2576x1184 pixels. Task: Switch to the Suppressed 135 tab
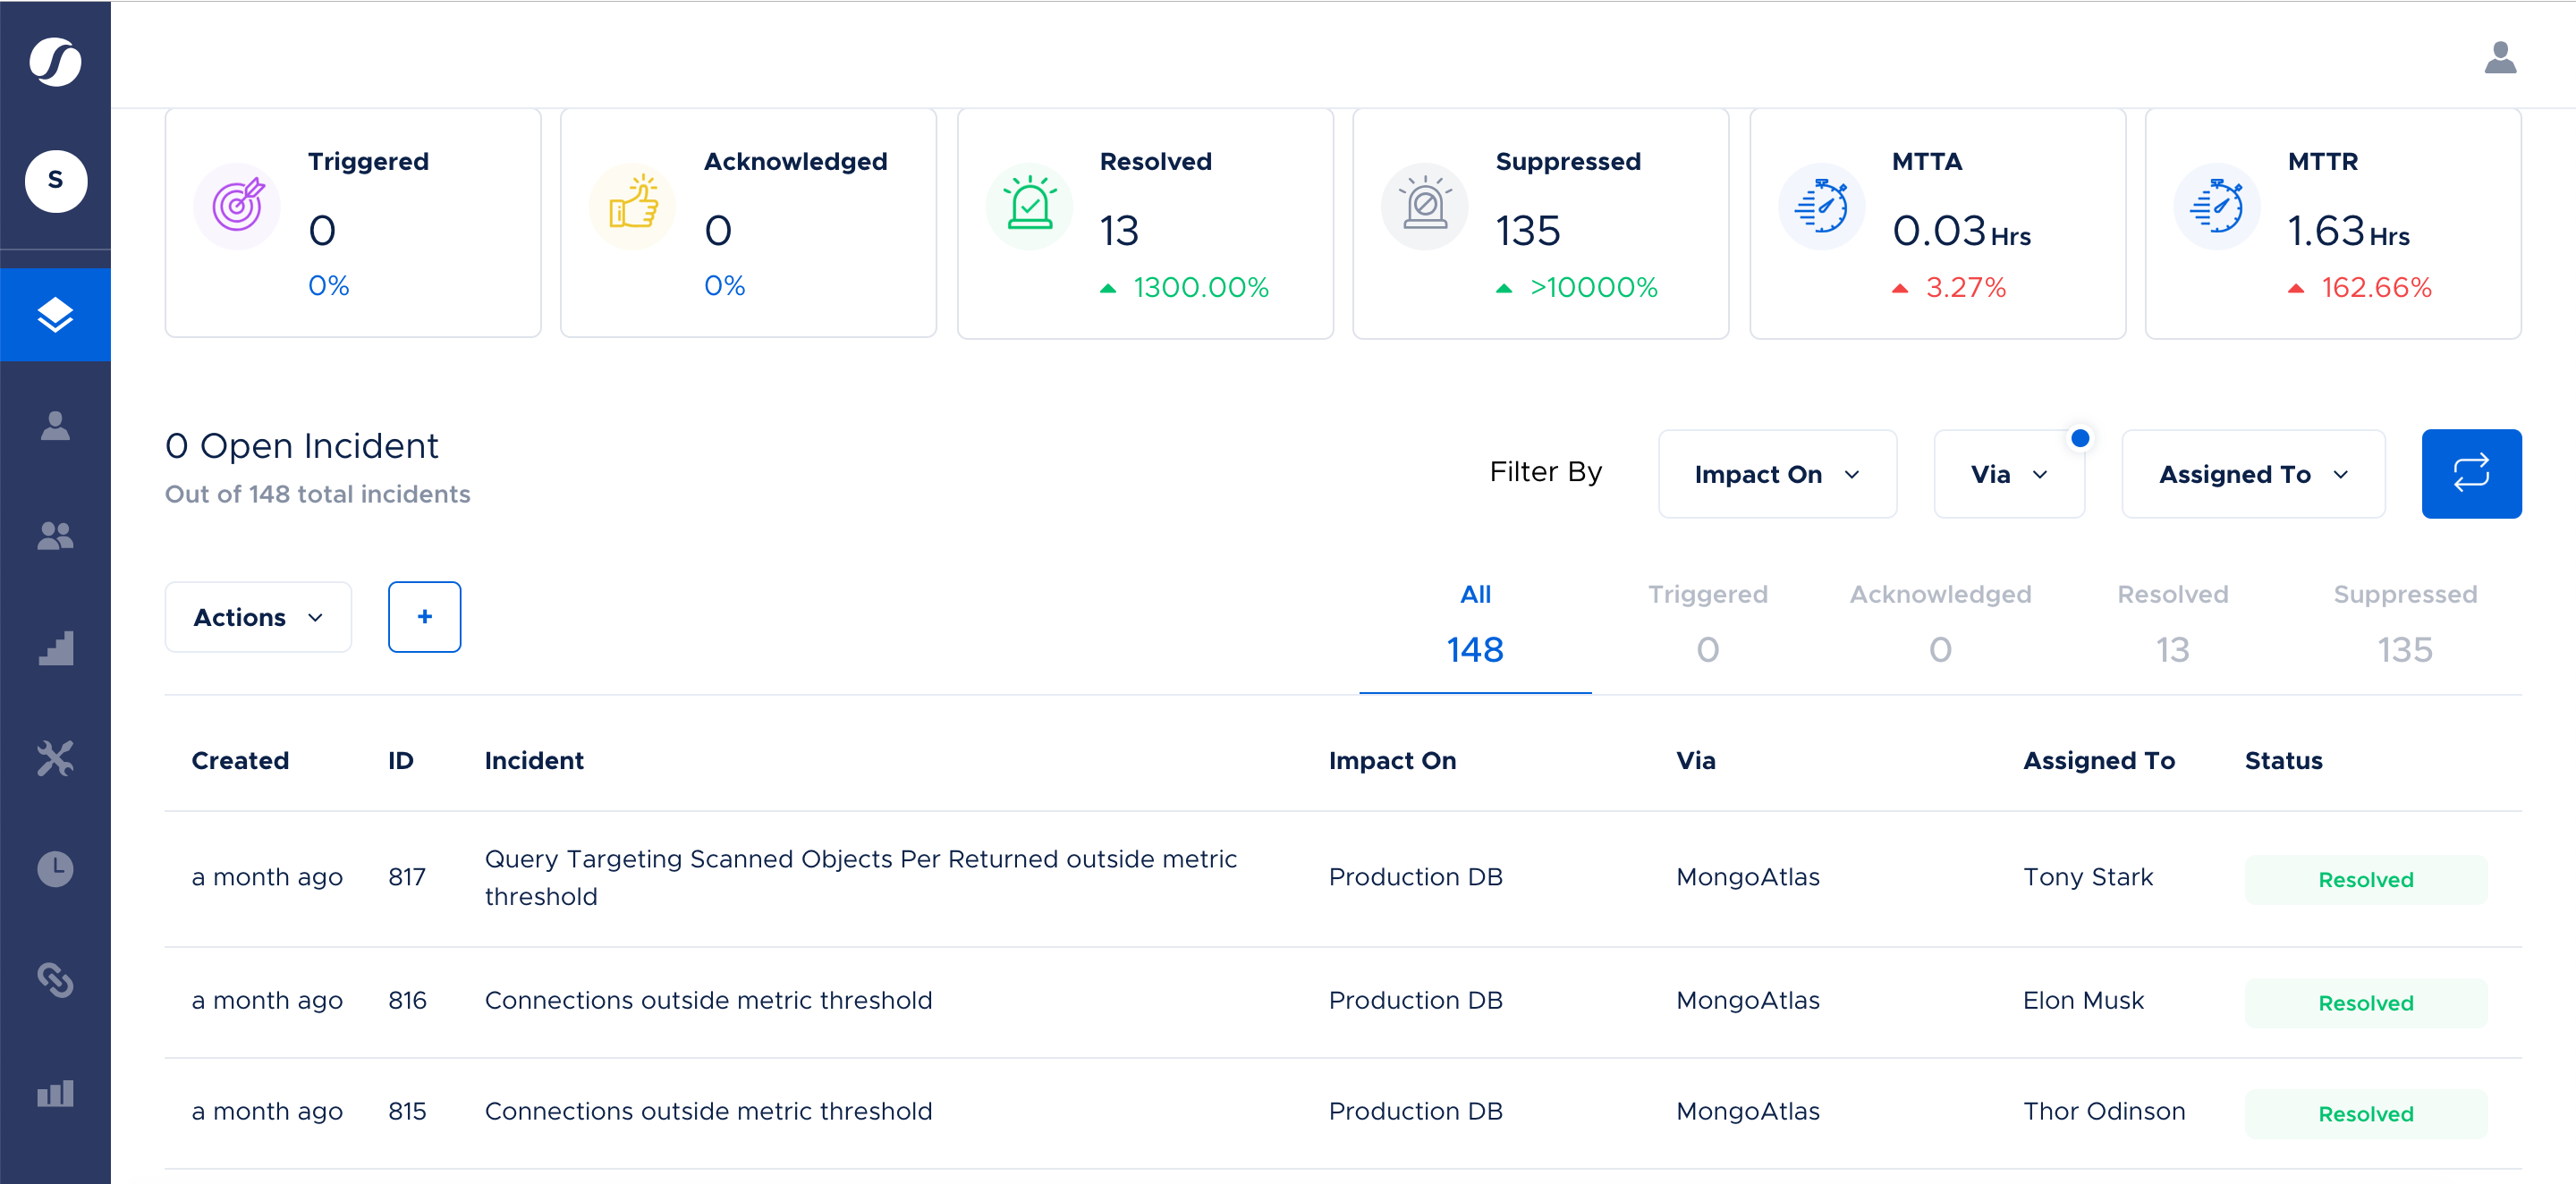[x=2404, y=623]
